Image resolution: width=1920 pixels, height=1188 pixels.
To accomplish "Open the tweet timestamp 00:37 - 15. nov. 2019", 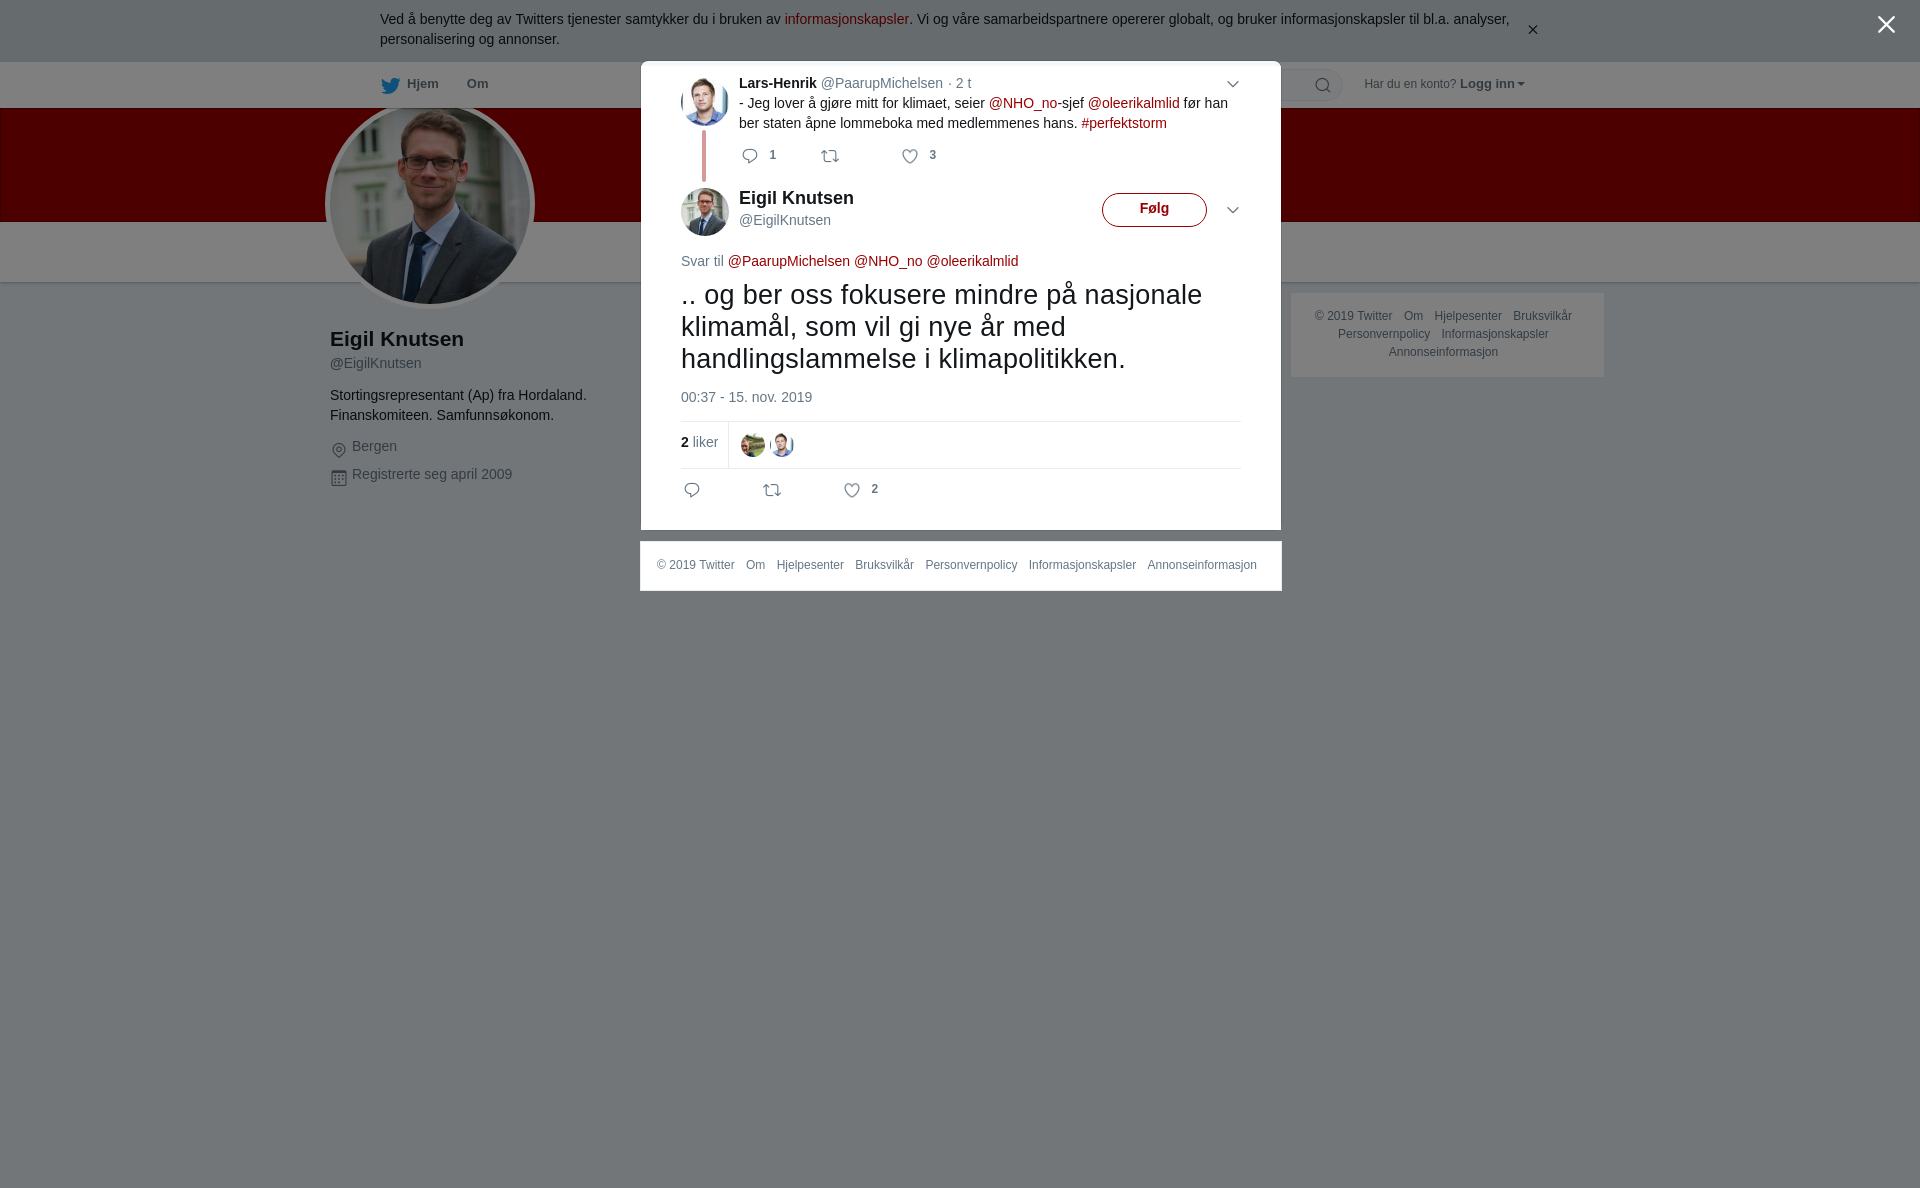I will click(x=746, y=397).
